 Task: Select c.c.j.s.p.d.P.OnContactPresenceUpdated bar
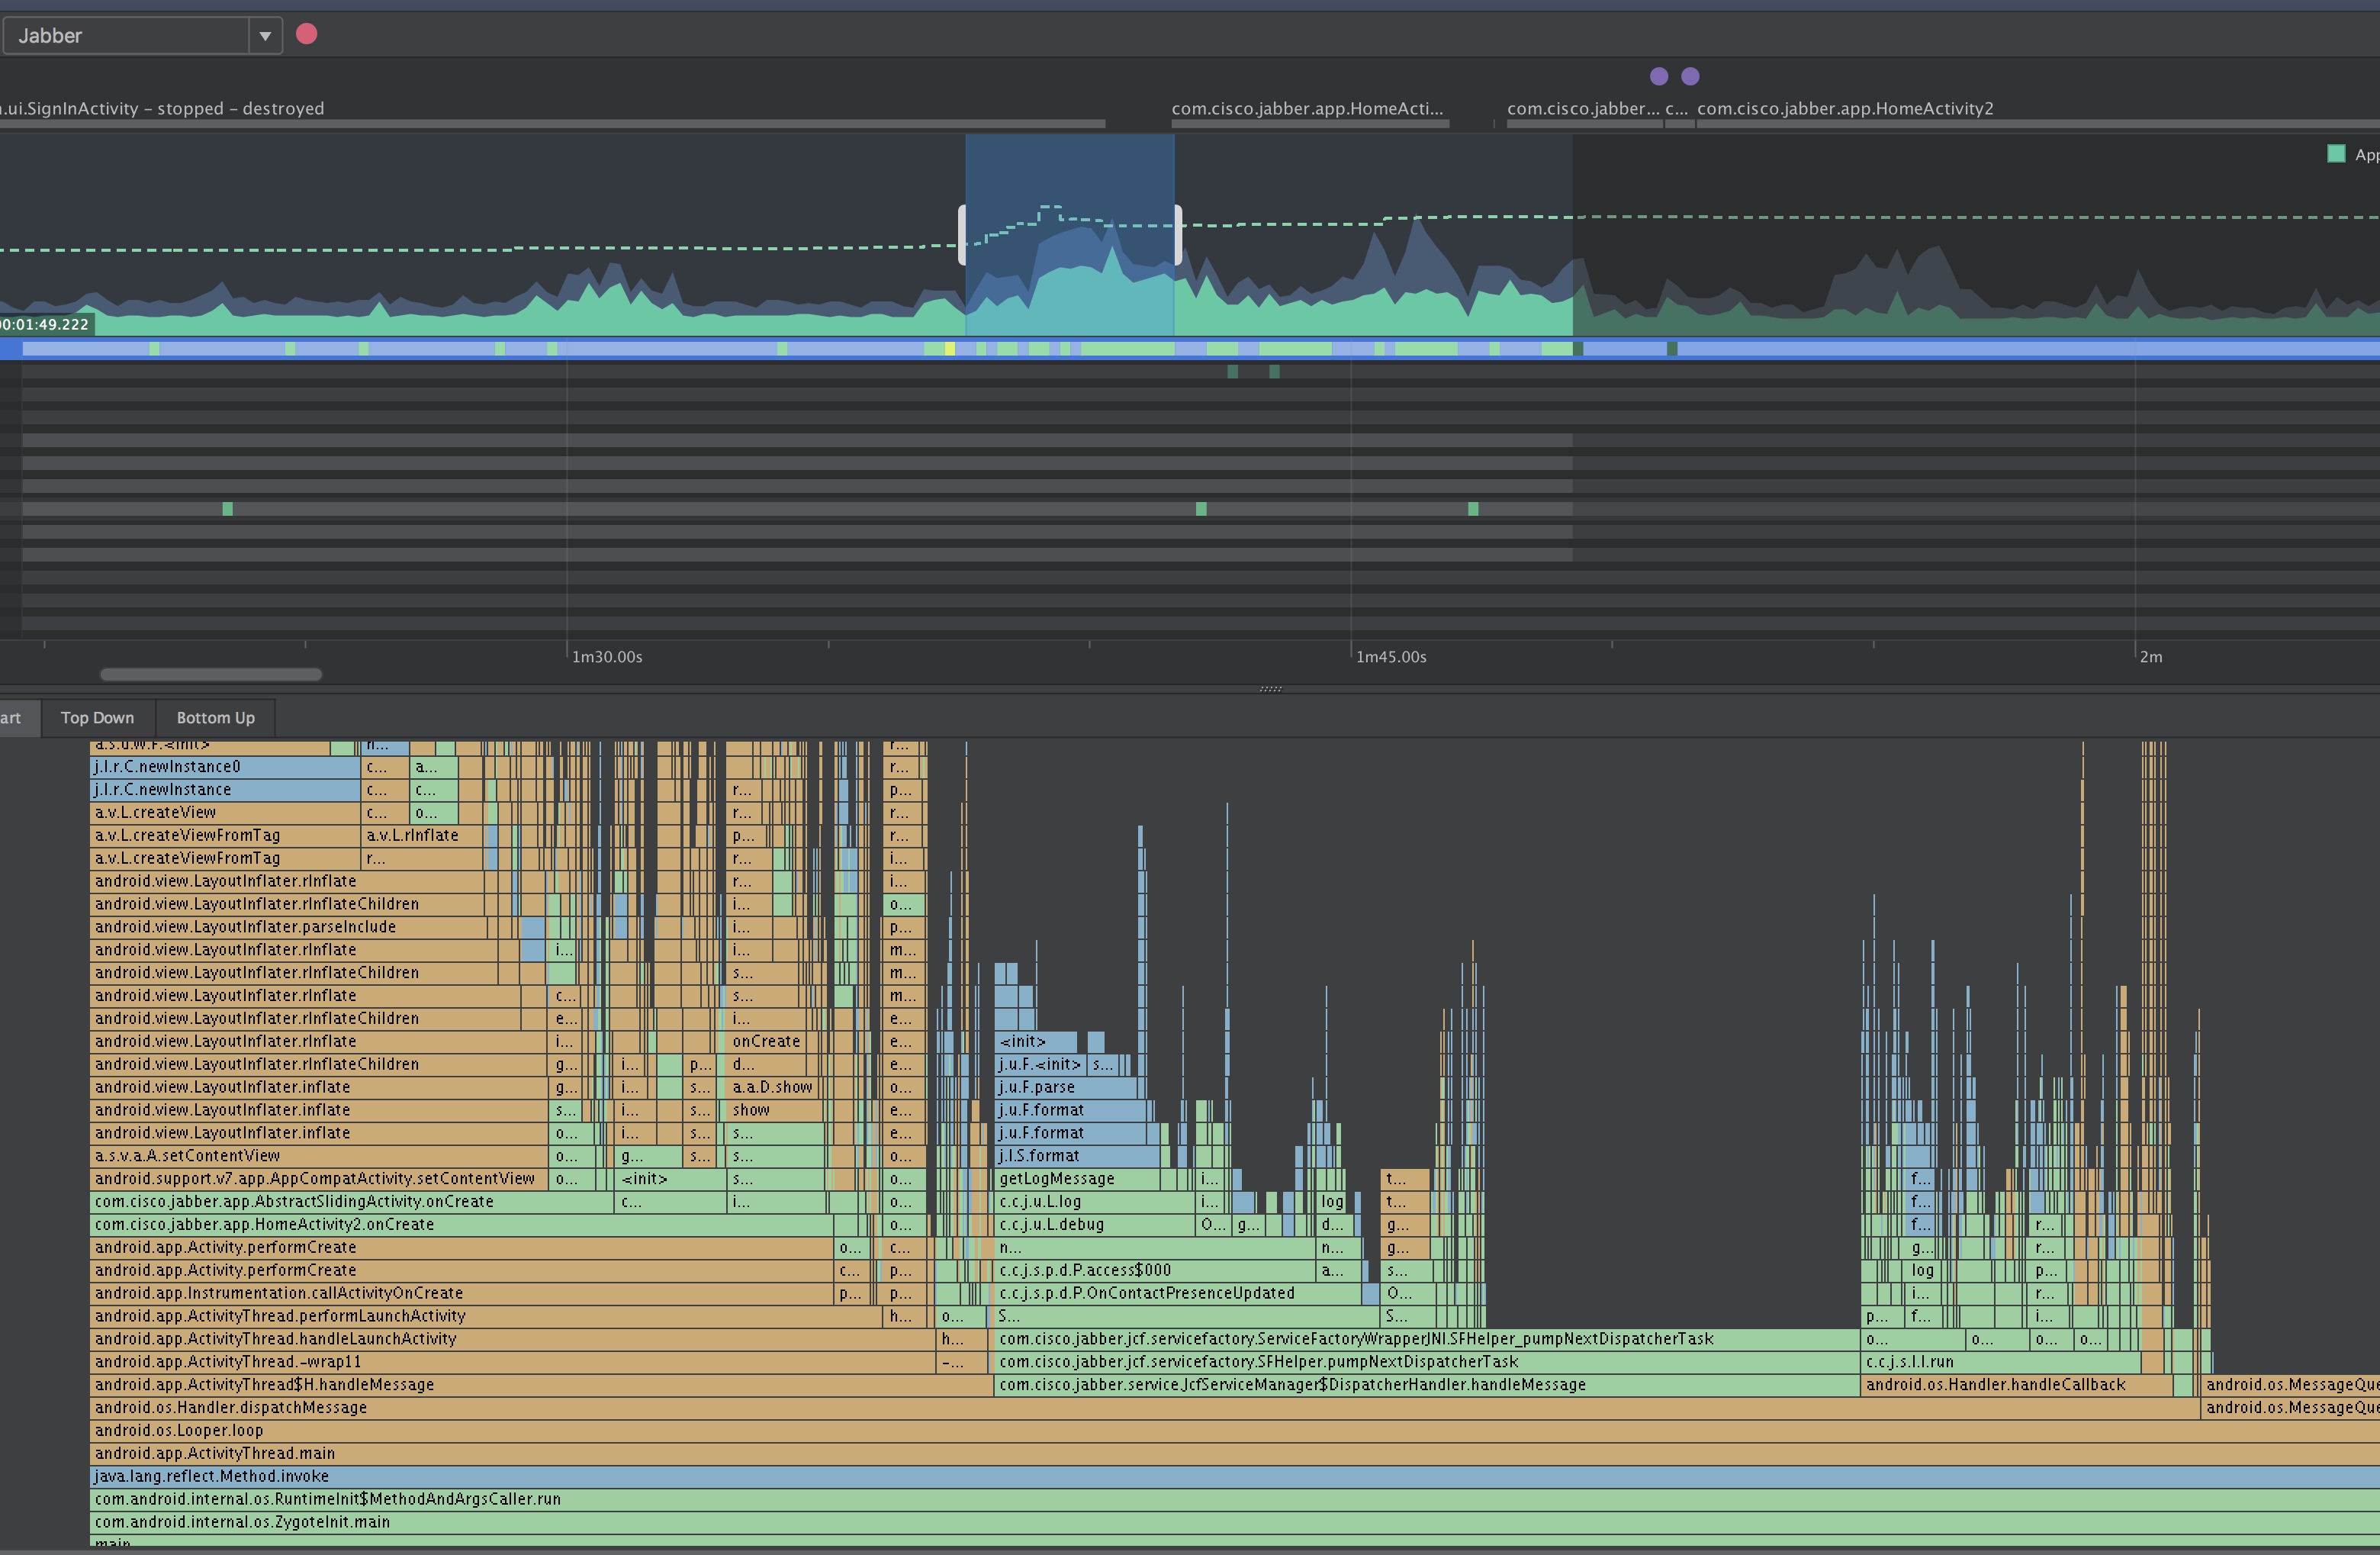tap(1178, 1293)
